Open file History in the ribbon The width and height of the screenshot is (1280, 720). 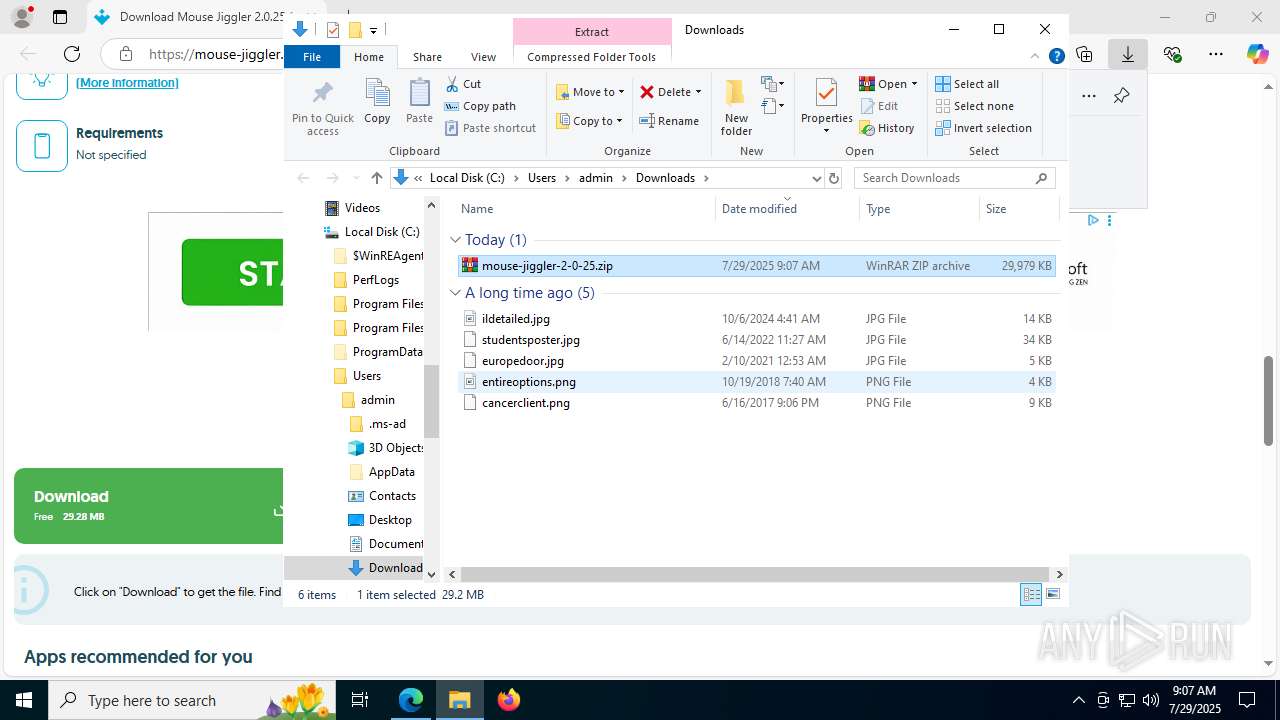pyautogui.click(x=887, y=128)
